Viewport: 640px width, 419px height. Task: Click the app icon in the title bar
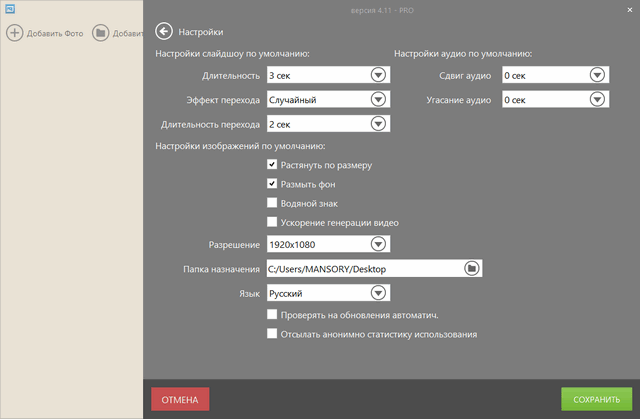pyautogui.click(x=8, y=8)
